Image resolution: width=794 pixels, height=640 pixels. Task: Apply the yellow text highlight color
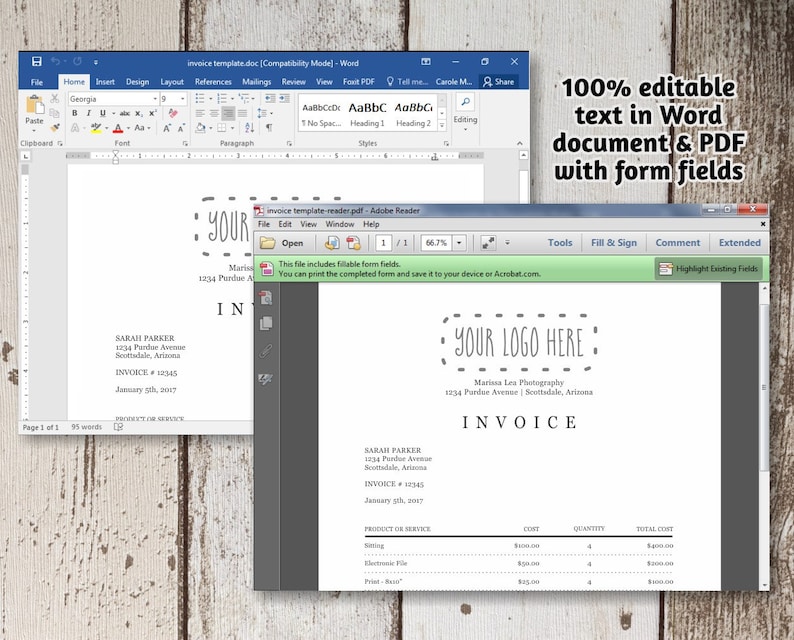pyautogui.click(x=96, y=128)
